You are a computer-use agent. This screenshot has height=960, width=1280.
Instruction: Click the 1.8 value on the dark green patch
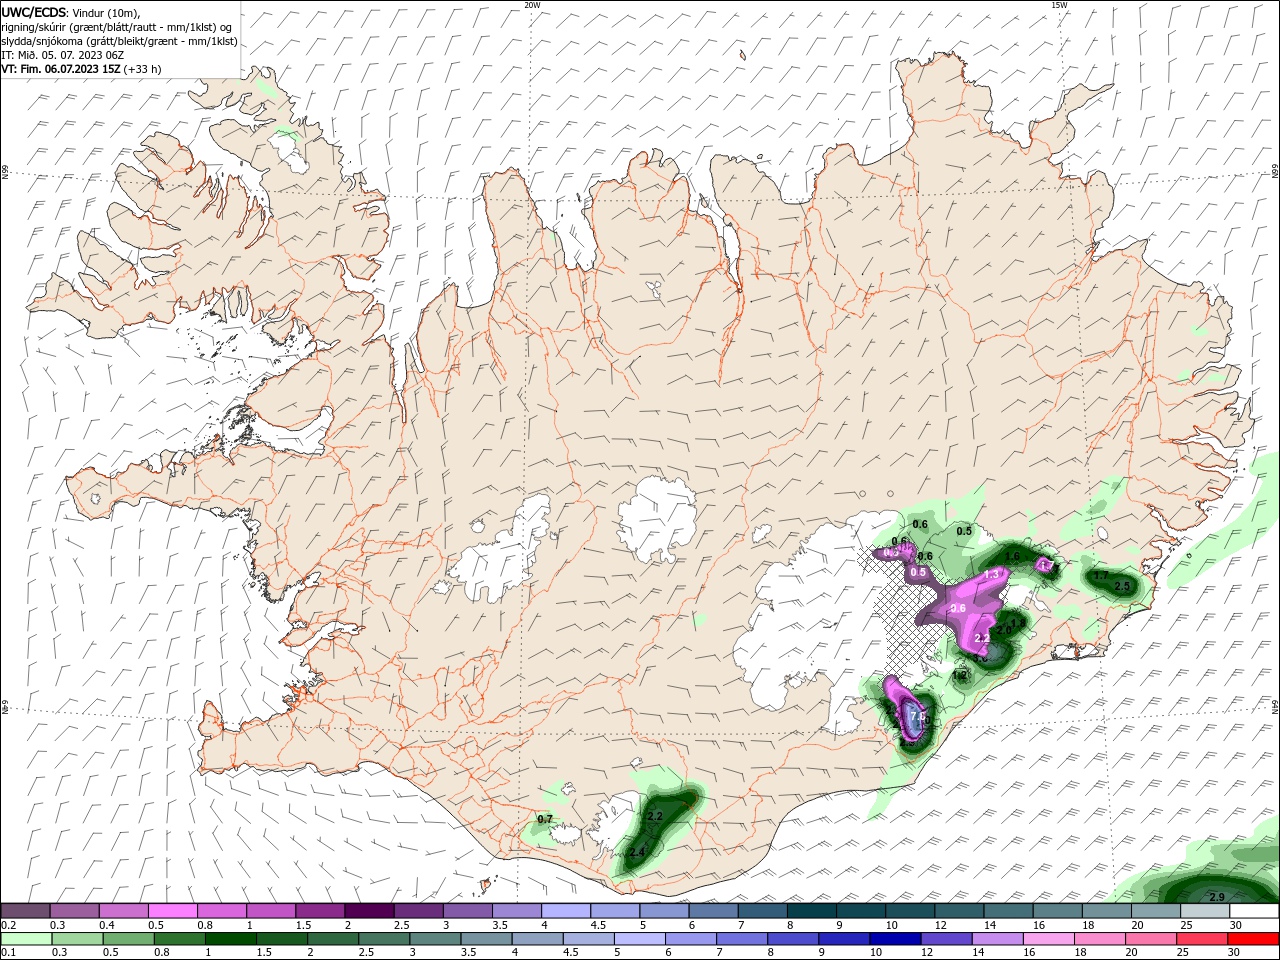(1017, 623)
